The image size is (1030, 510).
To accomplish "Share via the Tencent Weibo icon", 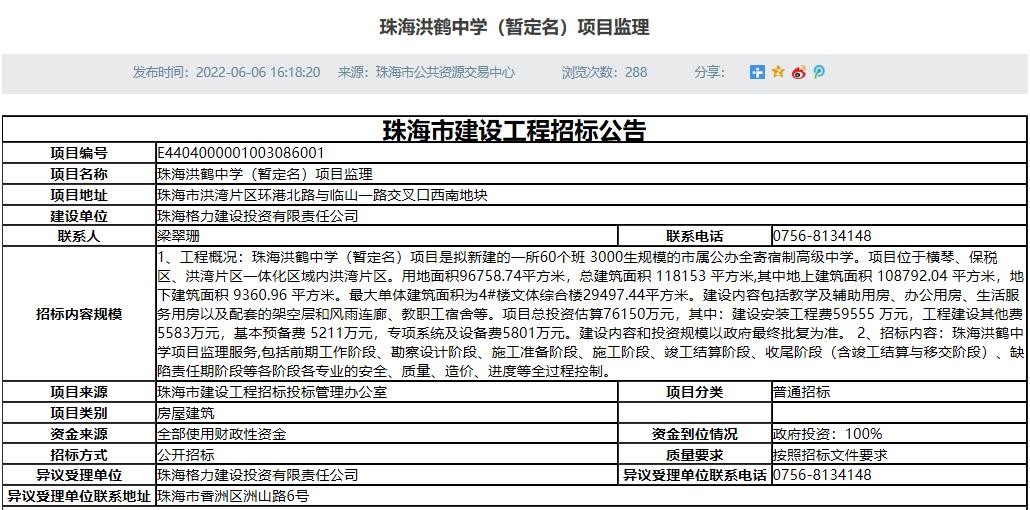I will 819,72.
